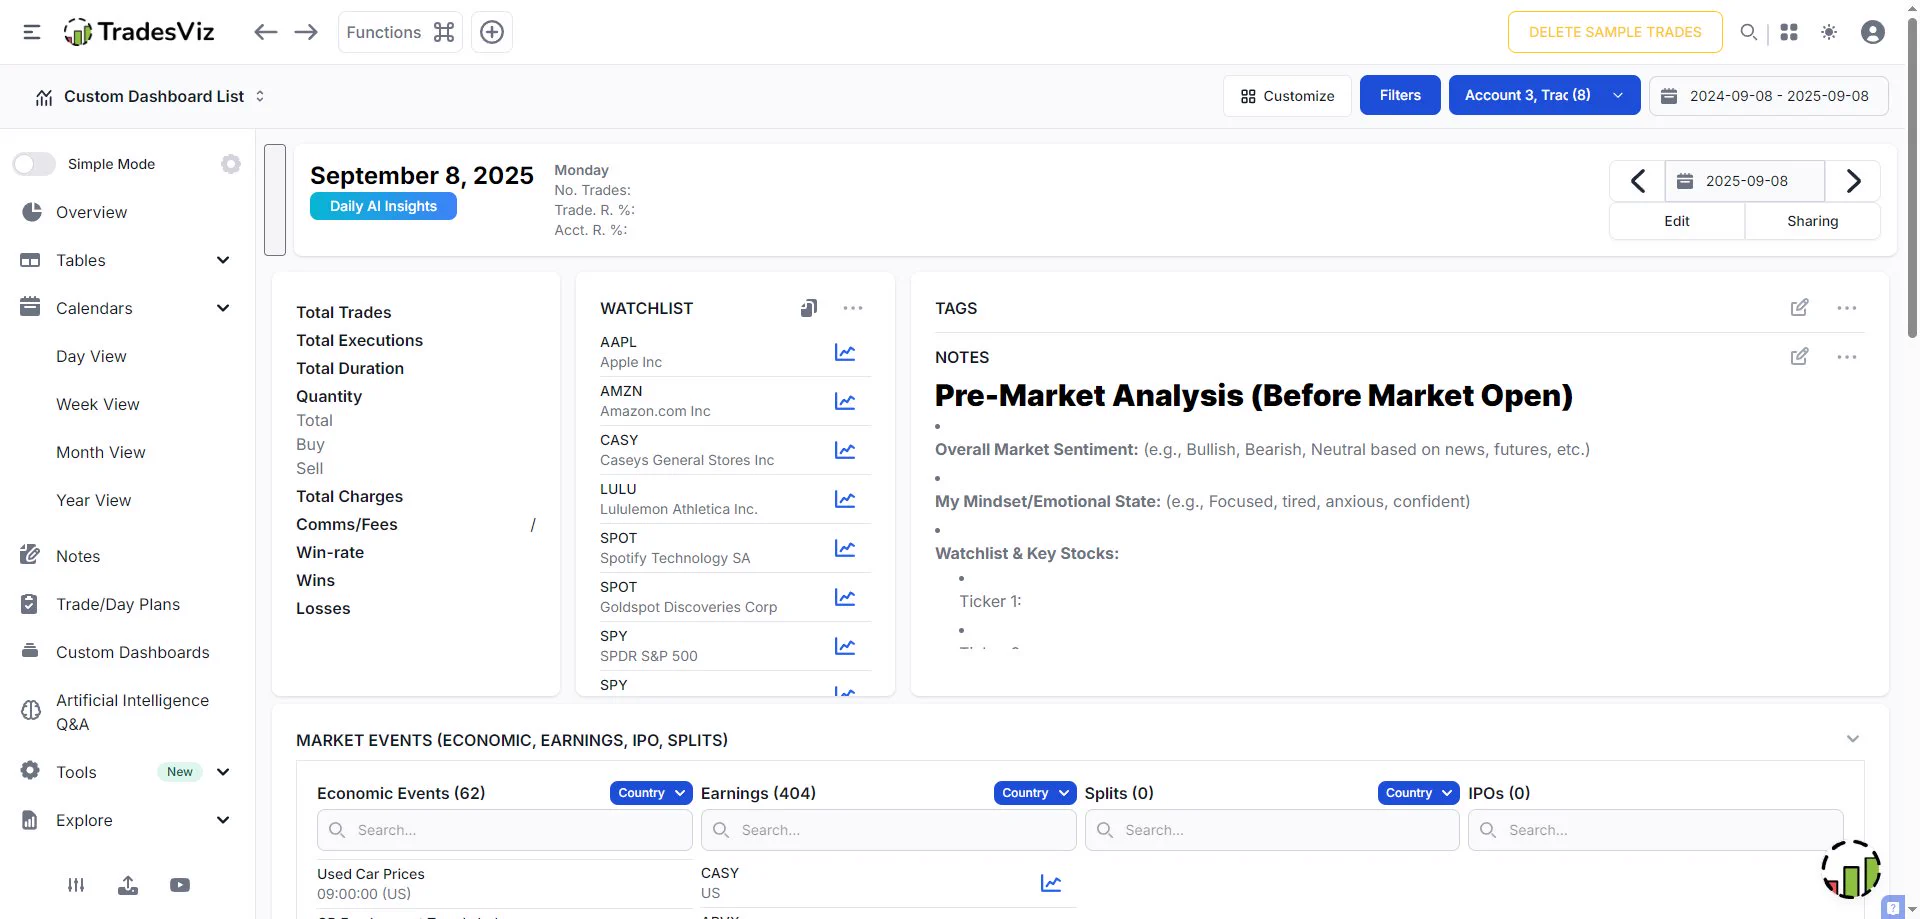Open Tags more options menu
This screenshot has height=919, width=1920.
pos(1847,308)
